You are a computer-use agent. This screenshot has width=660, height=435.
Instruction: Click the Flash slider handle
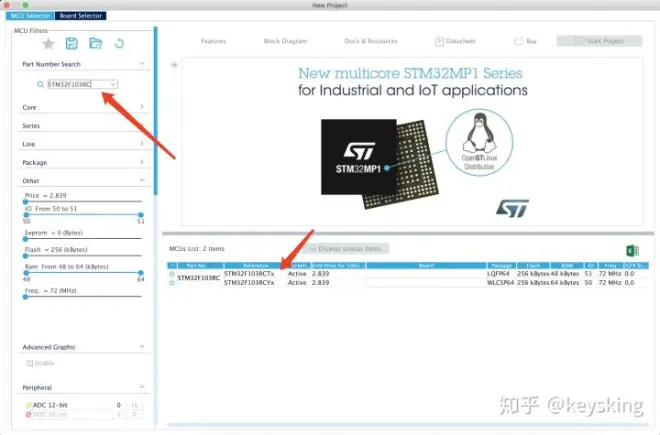26,256
